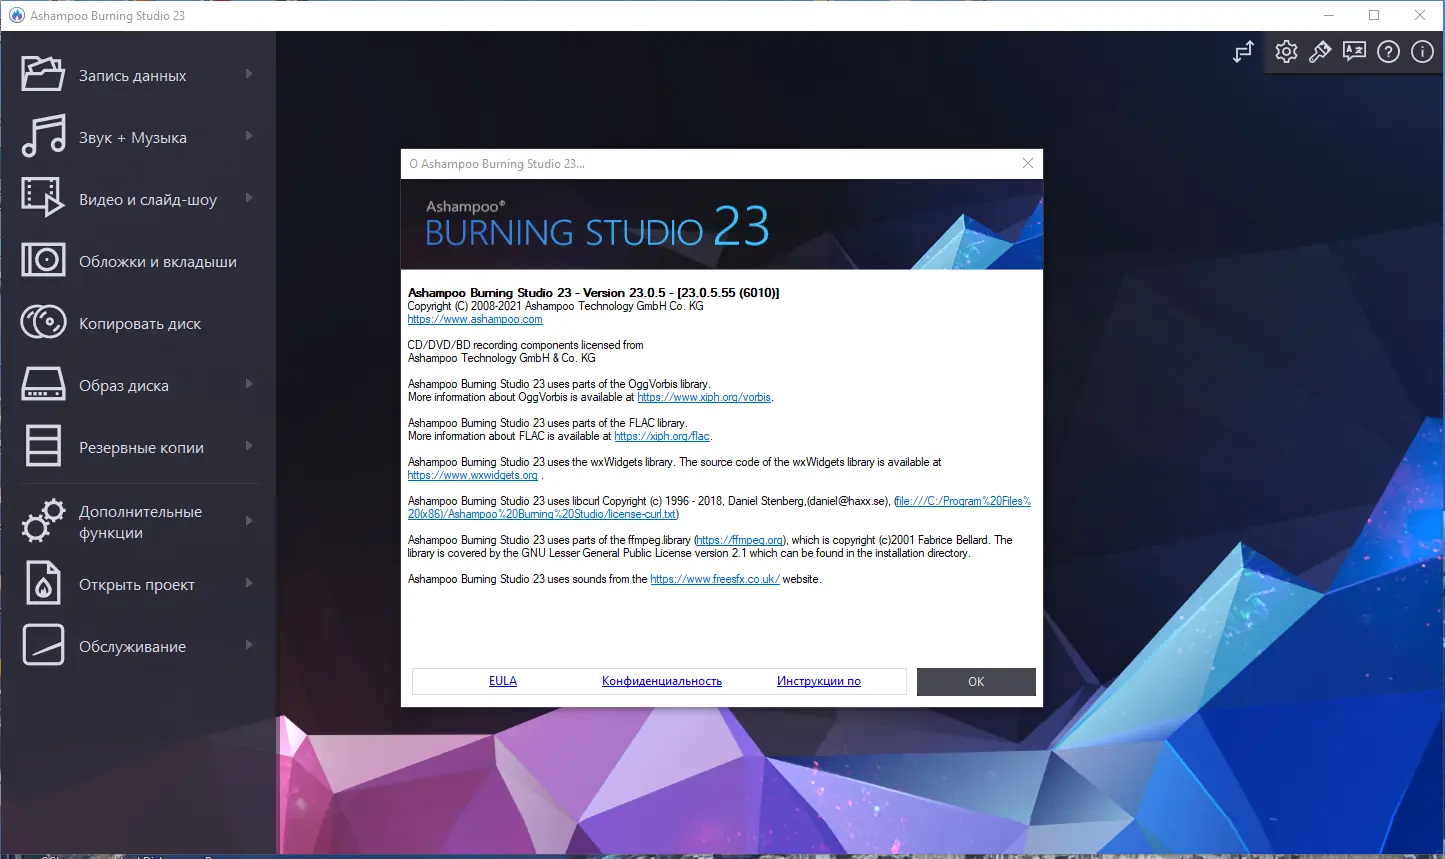The image size is (1445, 859).
Task: Open the Копировать диск copy disc icon
Action: [x=42, y=322]
